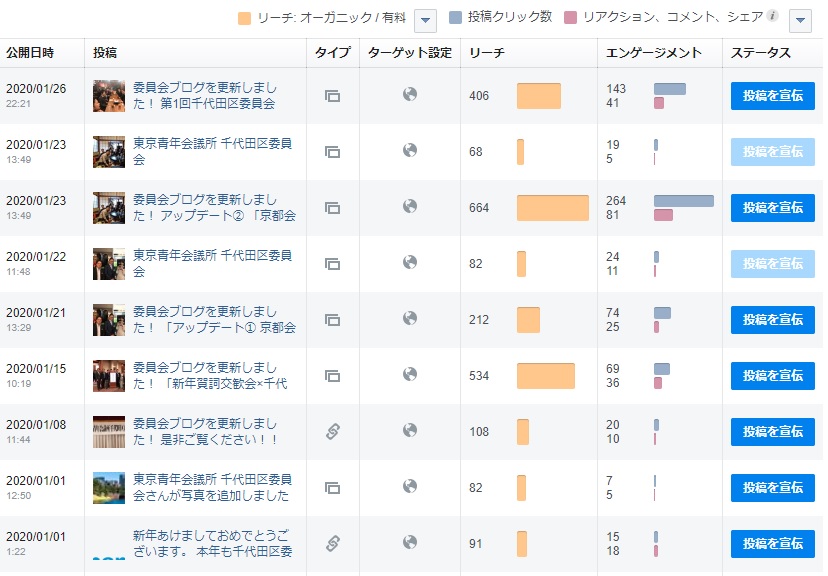Open the リーチ: オーガニック / 有料 dropdown arrow
Screen dimensions: 828x576
(425, 20)
